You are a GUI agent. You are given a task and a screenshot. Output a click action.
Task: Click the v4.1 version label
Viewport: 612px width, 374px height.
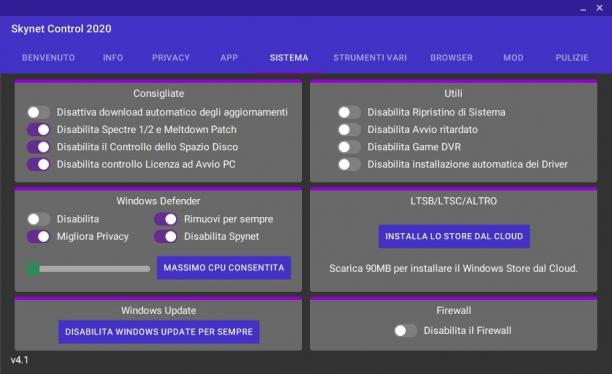tap(20, 360)
